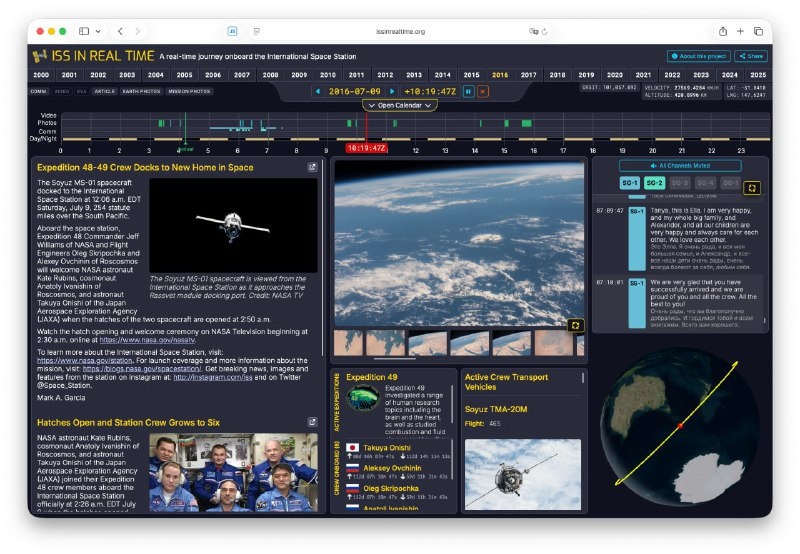800x554 pixels.
Task: Select the year 2020 tab
Action: tap(615, 75)
